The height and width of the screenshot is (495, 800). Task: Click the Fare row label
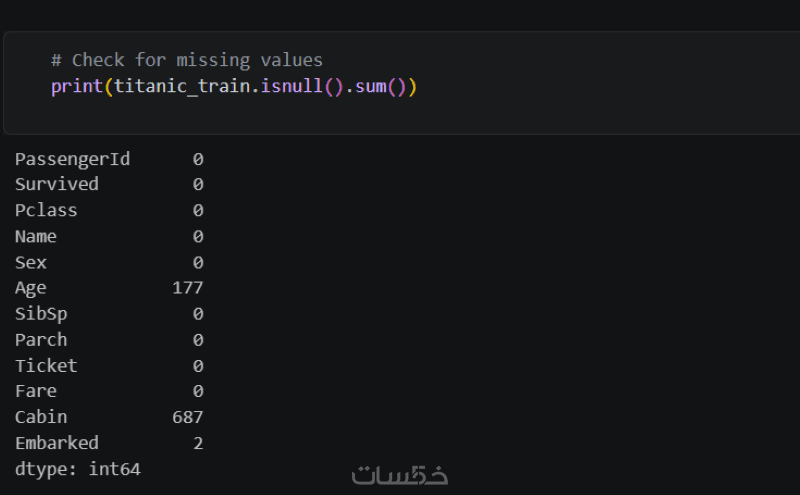point(36,391)
